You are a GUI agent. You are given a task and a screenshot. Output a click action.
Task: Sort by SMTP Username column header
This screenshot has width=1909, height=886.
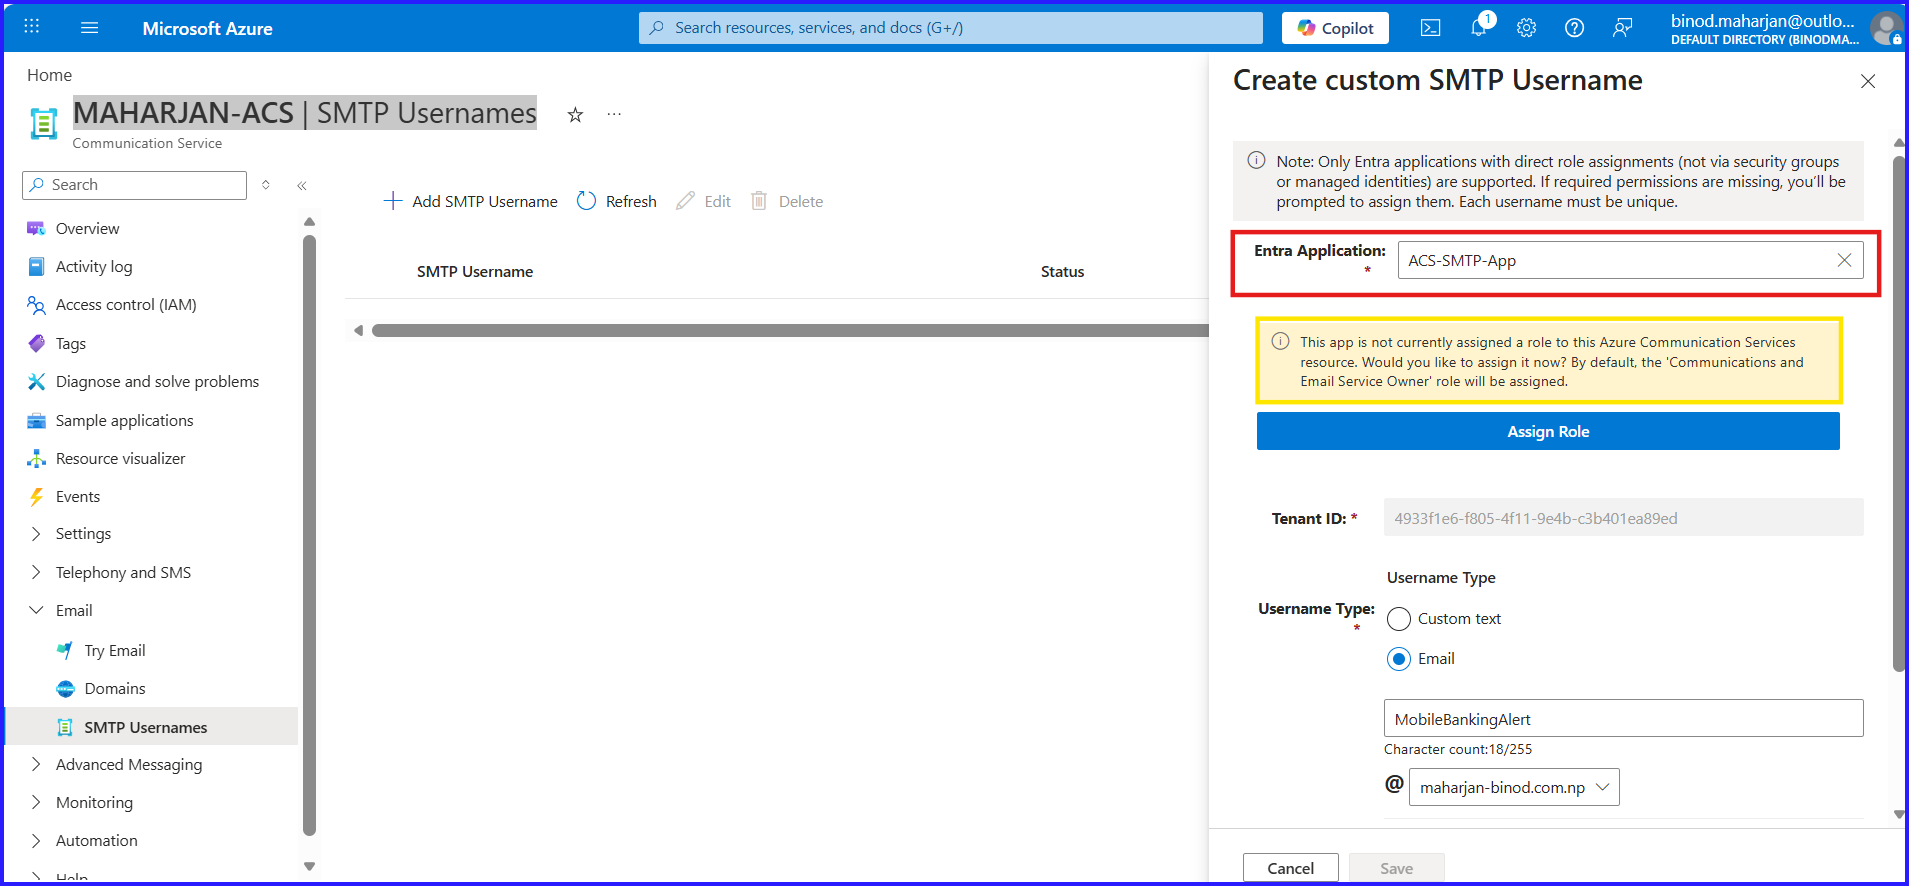475,272
